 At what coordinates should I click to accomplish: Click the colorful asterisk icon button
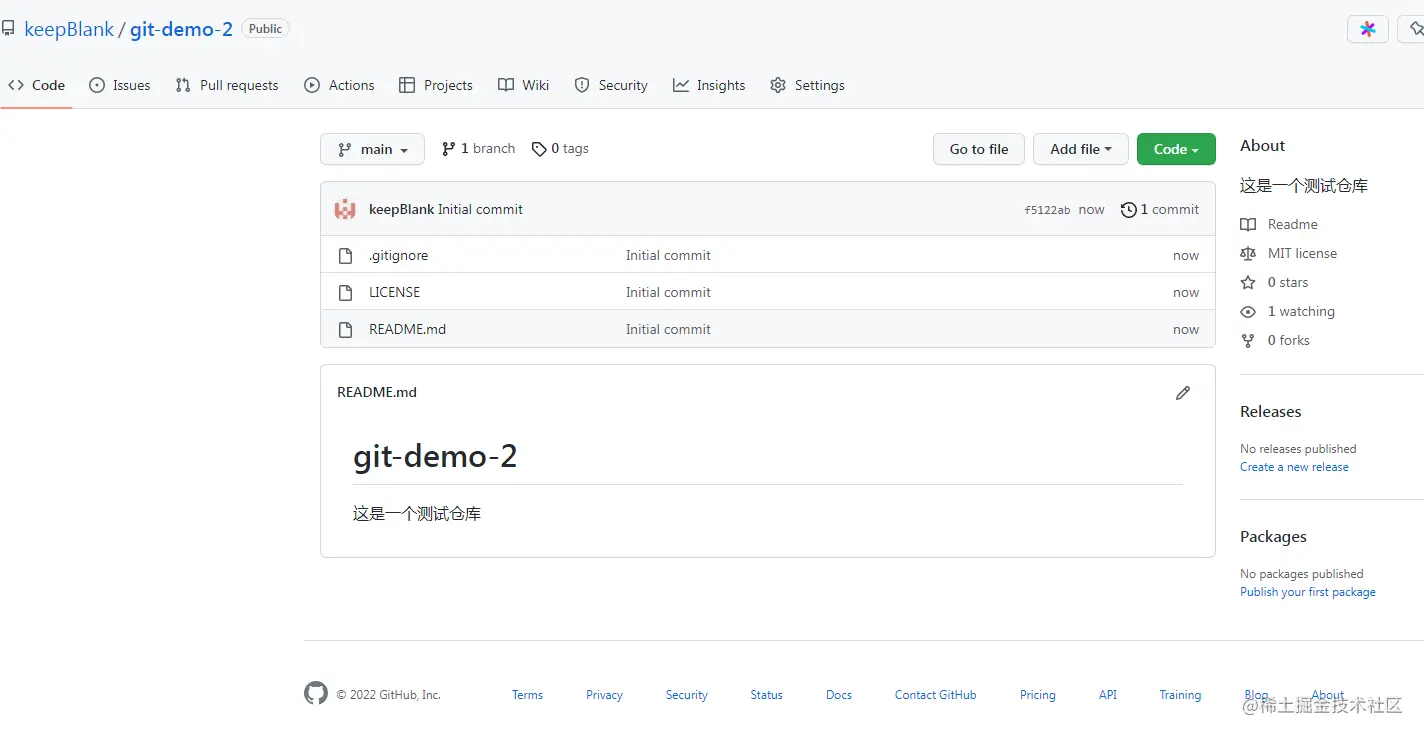click(1367, 29)
